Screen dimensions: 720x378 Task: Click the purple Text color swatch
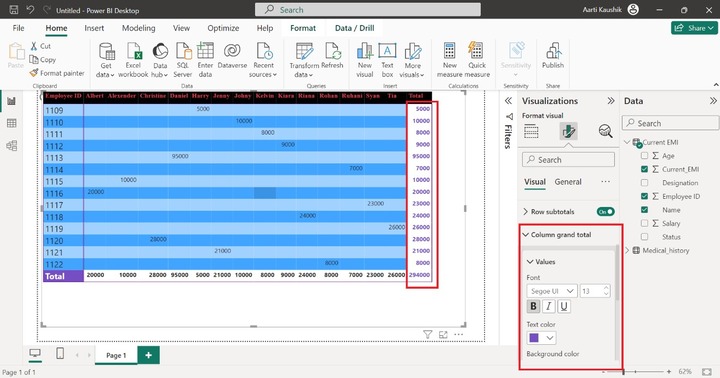click(534, 338)
